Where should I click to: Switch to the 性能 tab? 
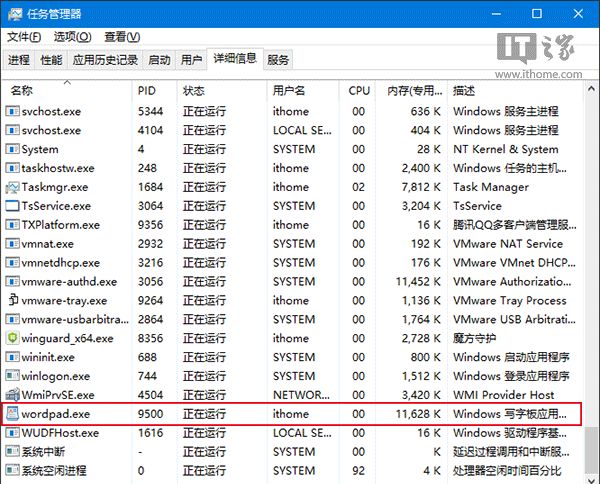coord(51,60)
